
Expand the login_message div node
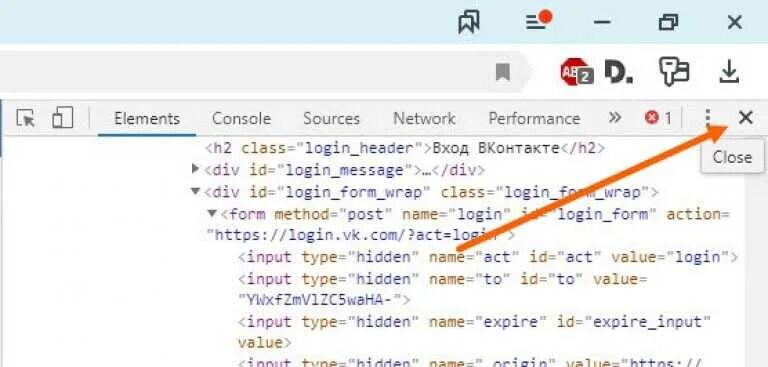point(195,169)
